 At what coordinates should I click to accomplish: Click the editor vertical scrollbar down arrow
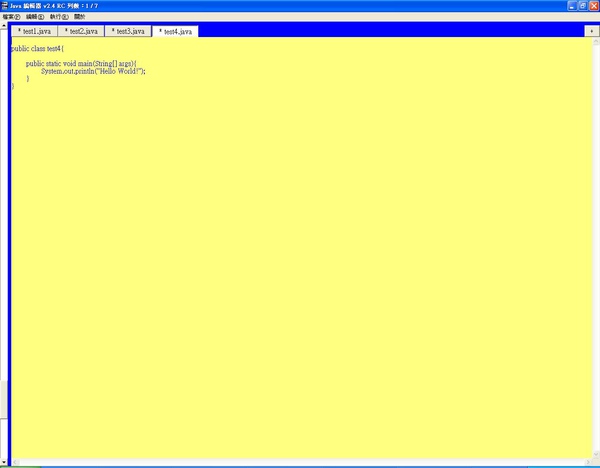pyautogui.click(x=596, y=455)
